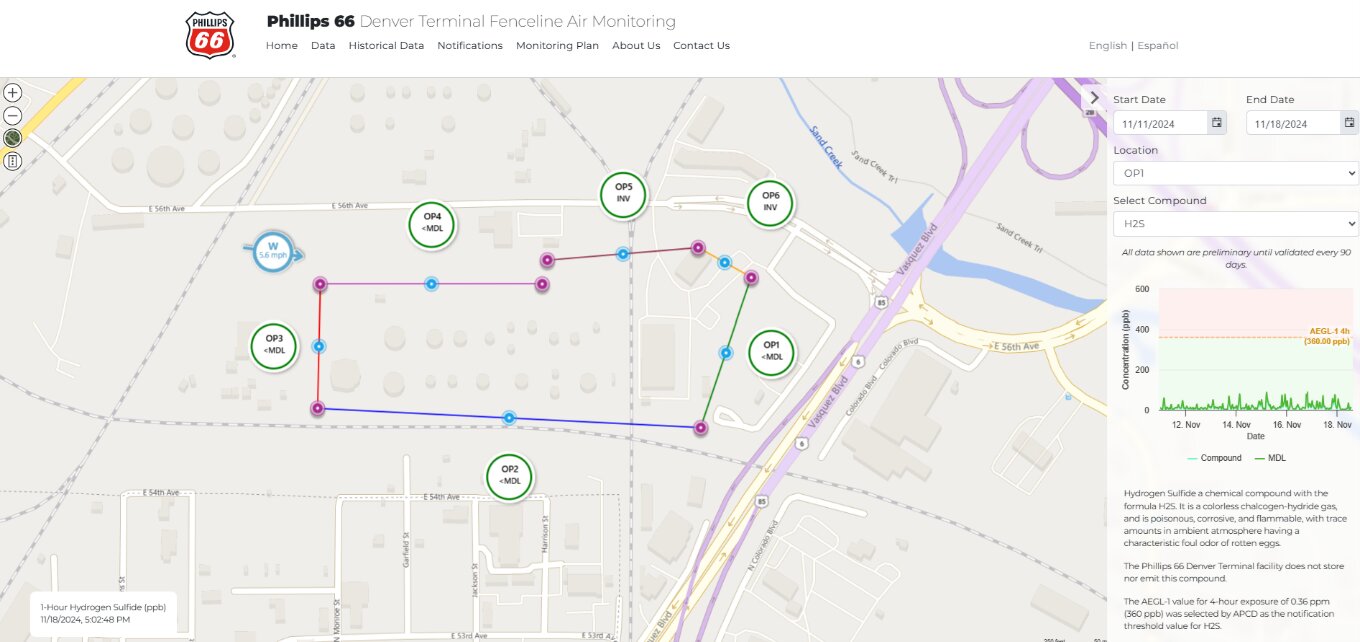The height and width of the screenshot is (642, 1360).
Task: Select the OP5 INV monitor marker
Action: (624, 195)
